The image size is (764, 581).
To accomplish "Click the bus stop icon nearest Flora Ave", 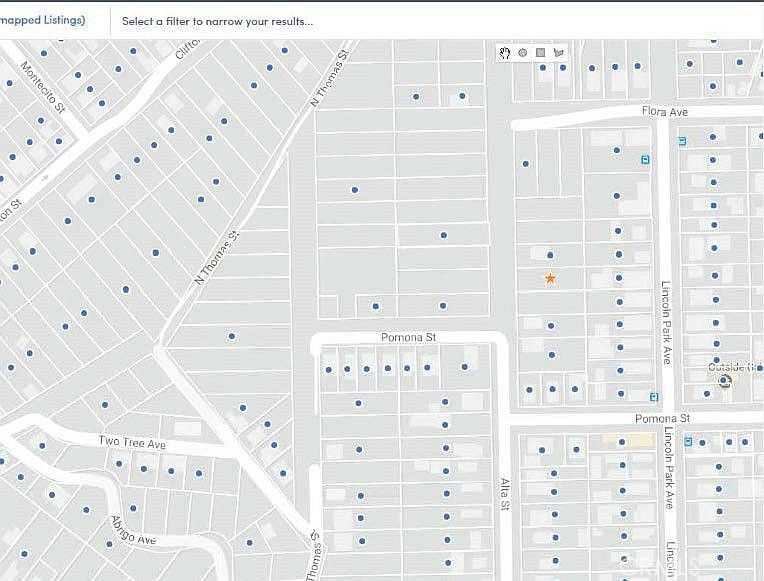I will [x=682, y=141].
